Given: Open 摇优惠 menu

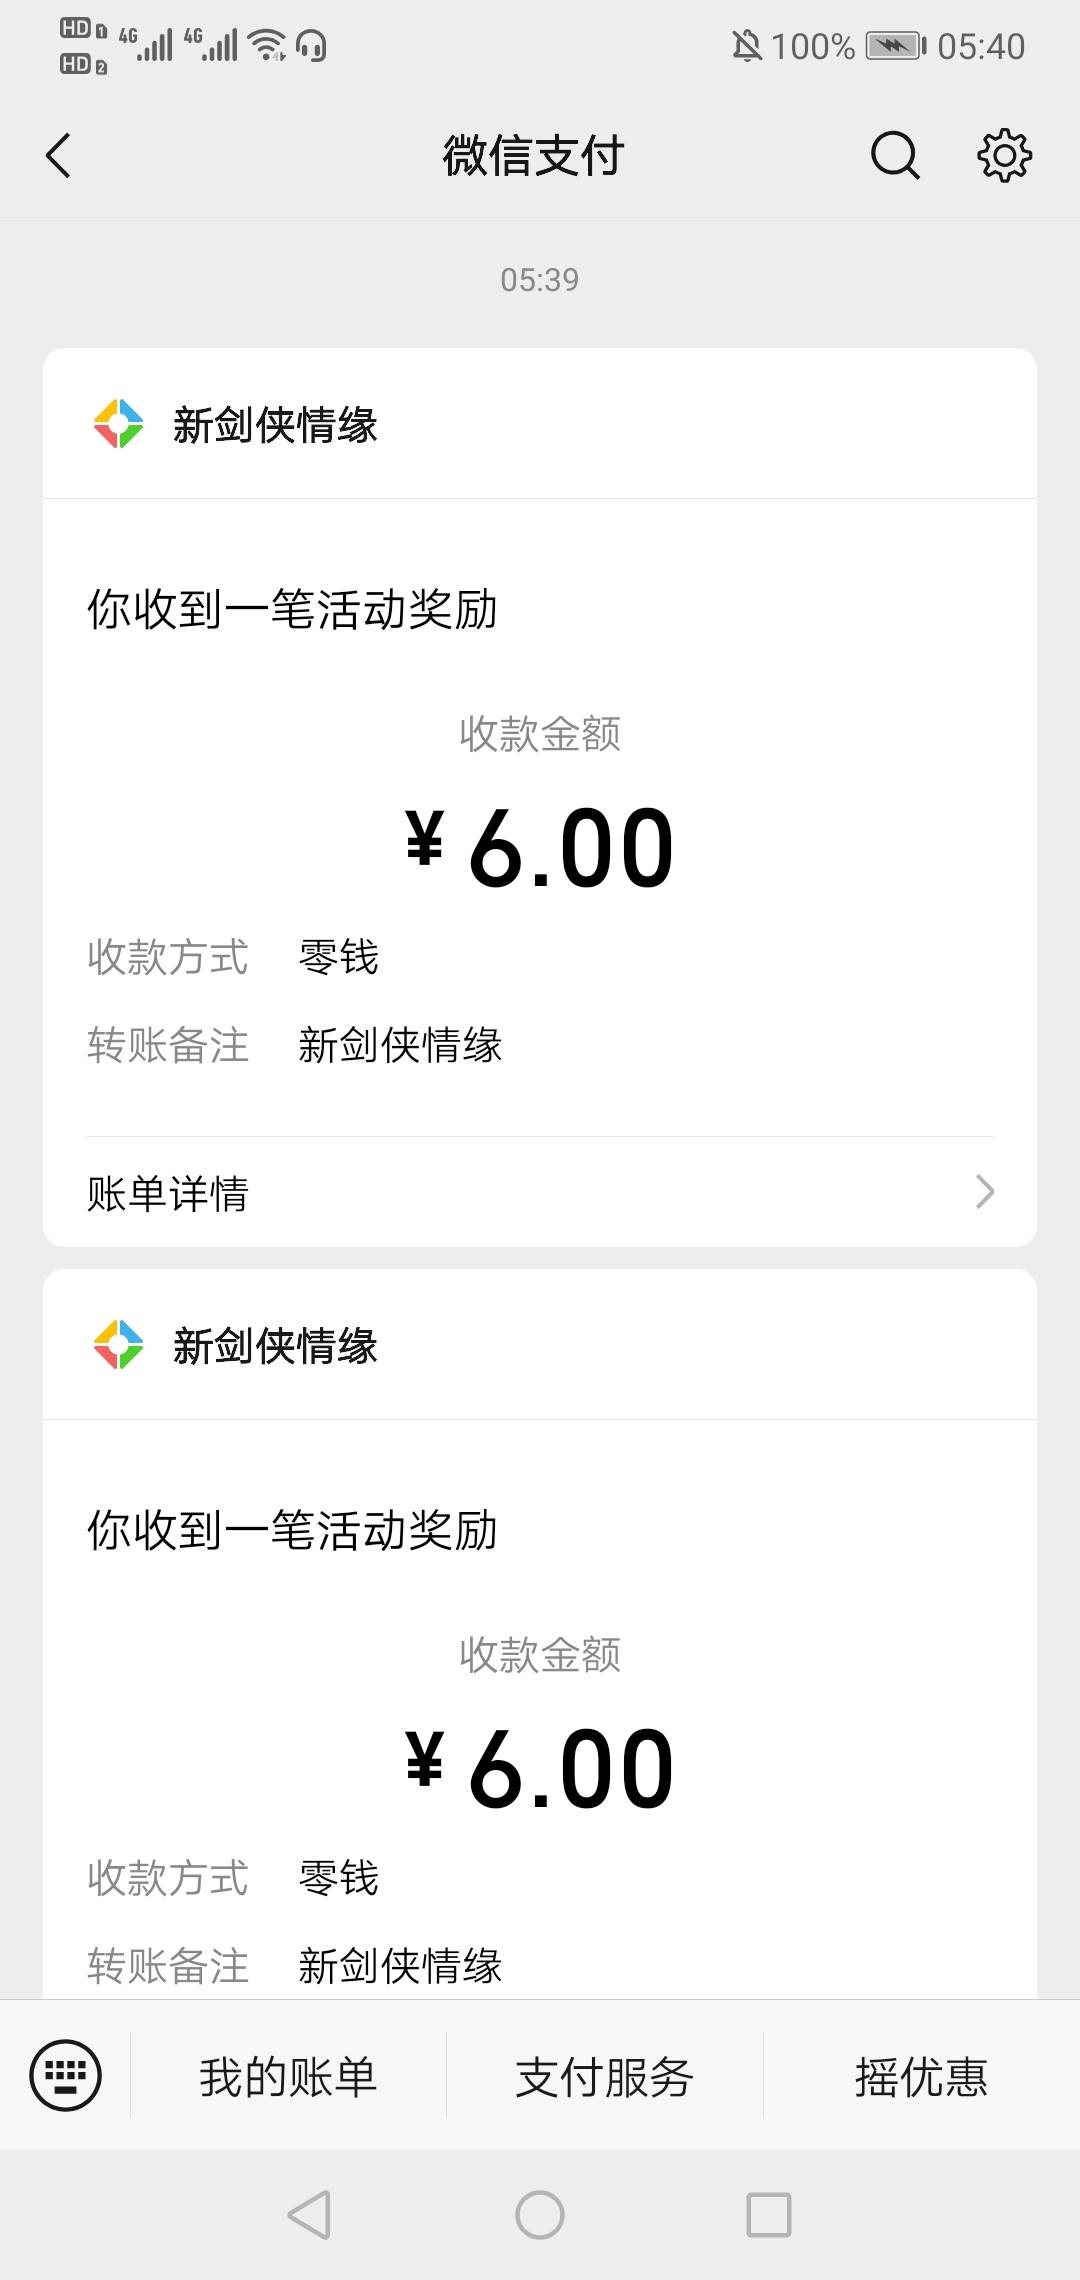Looking at the screenshot, I should pos(921,2077).
